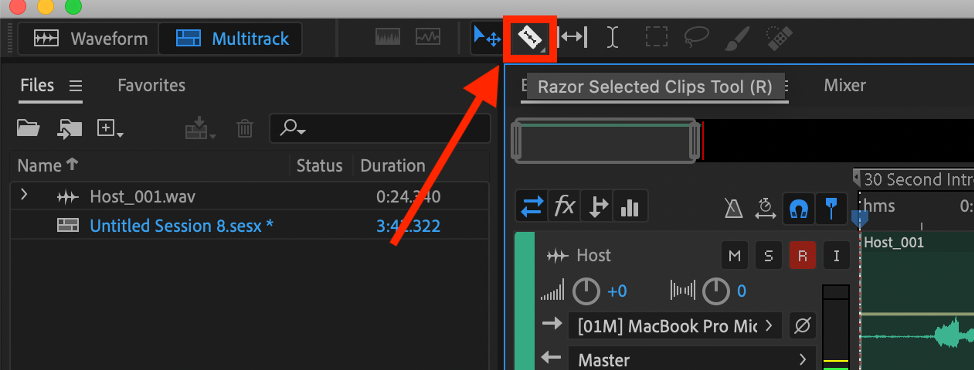This screenshot has width=974, height=370.
Task: Expand the Host_001.wav file row
Action: click(x=24, y=195)
